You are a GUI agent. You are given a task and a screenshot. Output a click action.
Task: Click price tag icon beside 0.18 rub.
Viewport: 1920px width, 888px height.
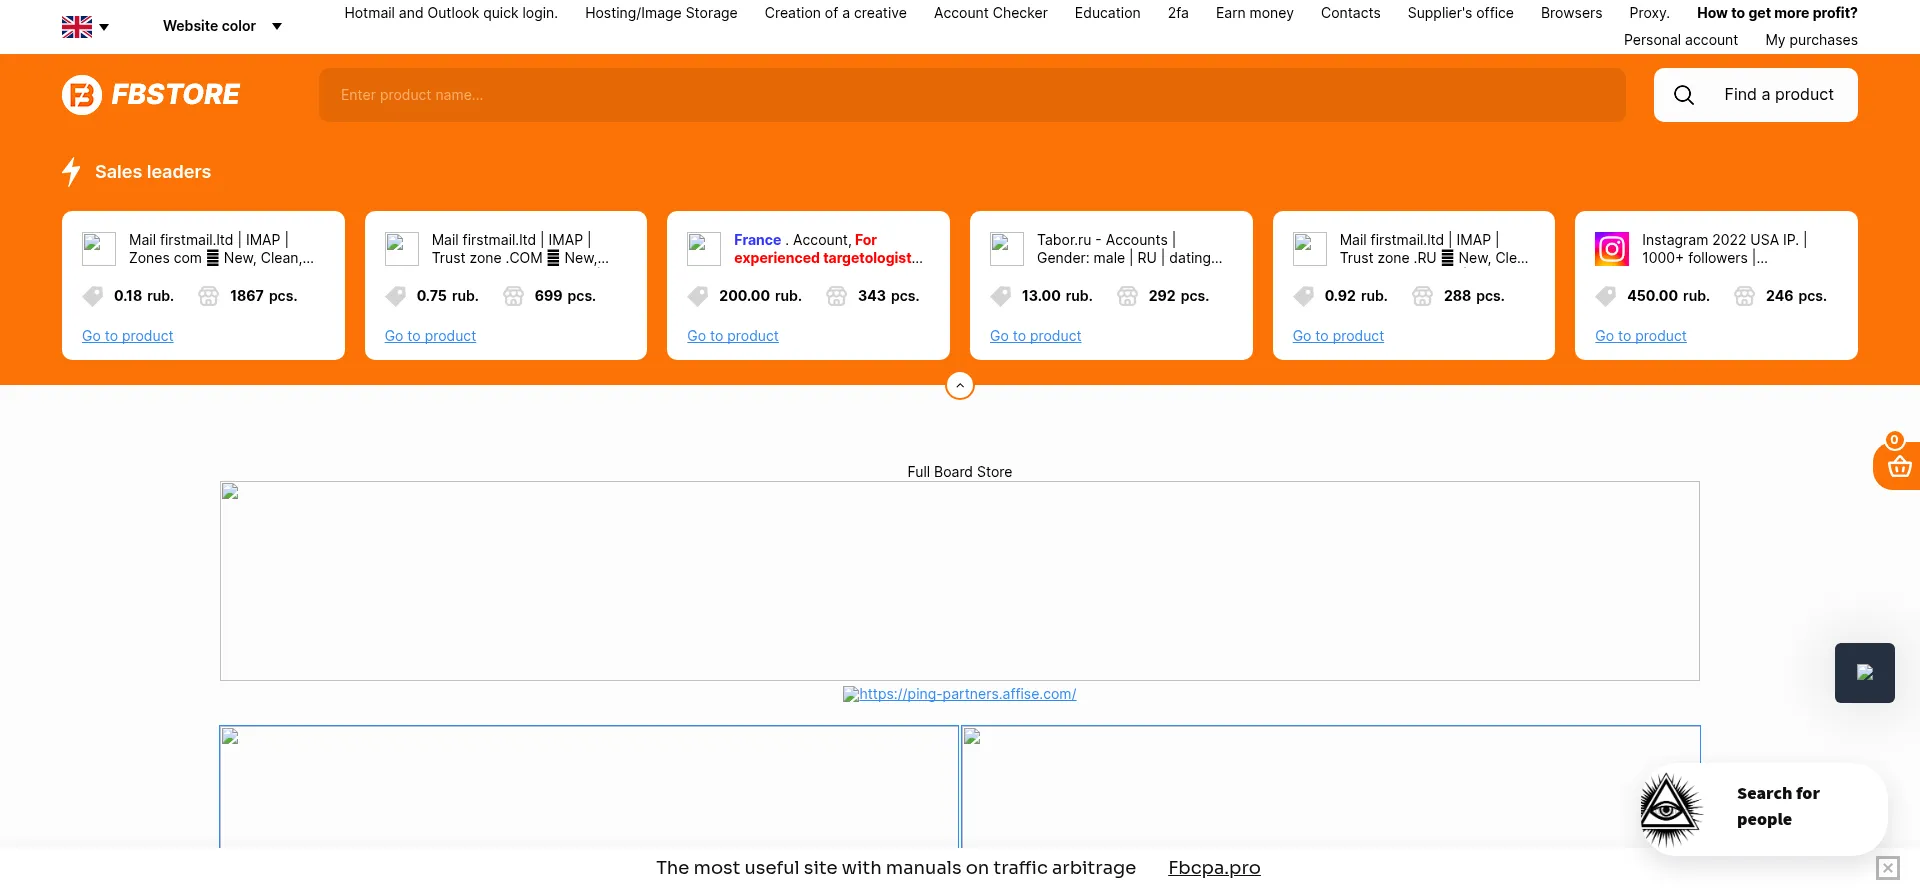pyautogui.click(x=93, y=296)
